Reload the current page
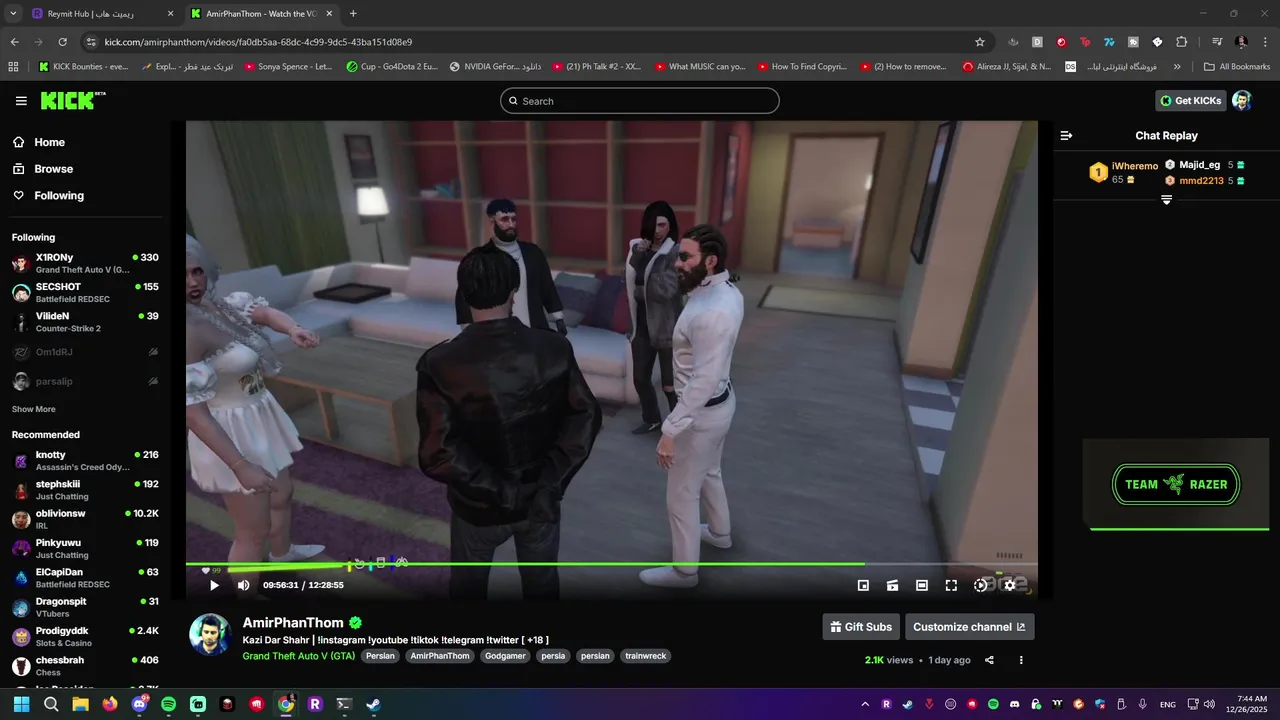The width and height of the screenshot is (1280, 720). point(63,42)
